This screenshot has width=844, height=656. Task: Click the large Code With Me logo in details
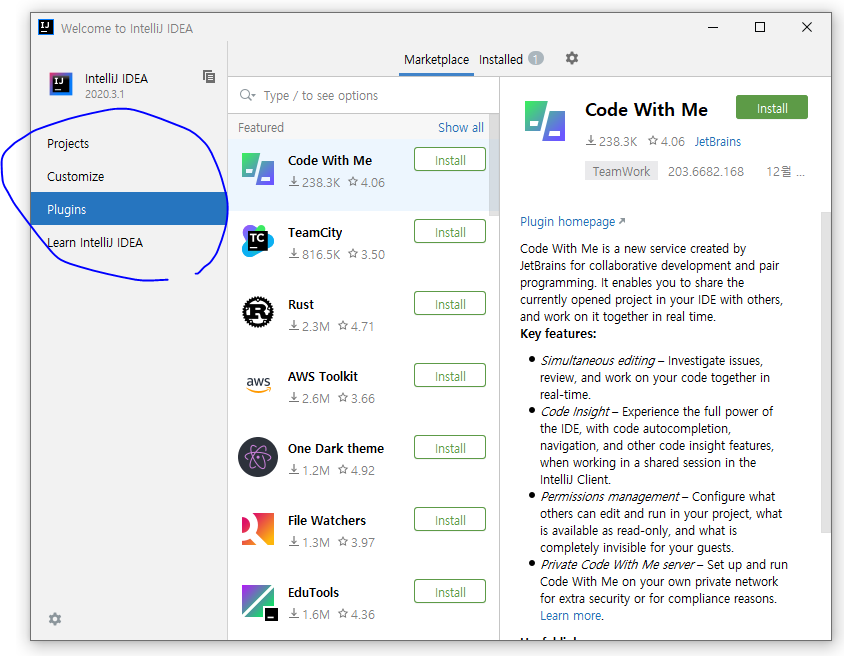click(545, 121)
